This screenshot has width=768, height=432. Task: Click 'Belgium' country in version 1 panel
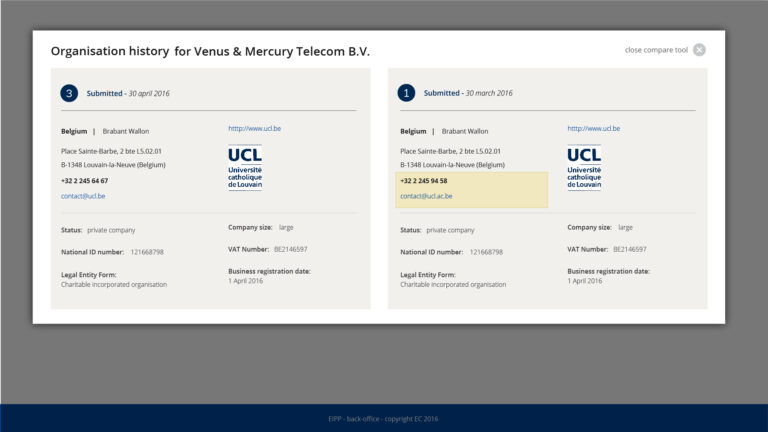(x=413, y=131)
